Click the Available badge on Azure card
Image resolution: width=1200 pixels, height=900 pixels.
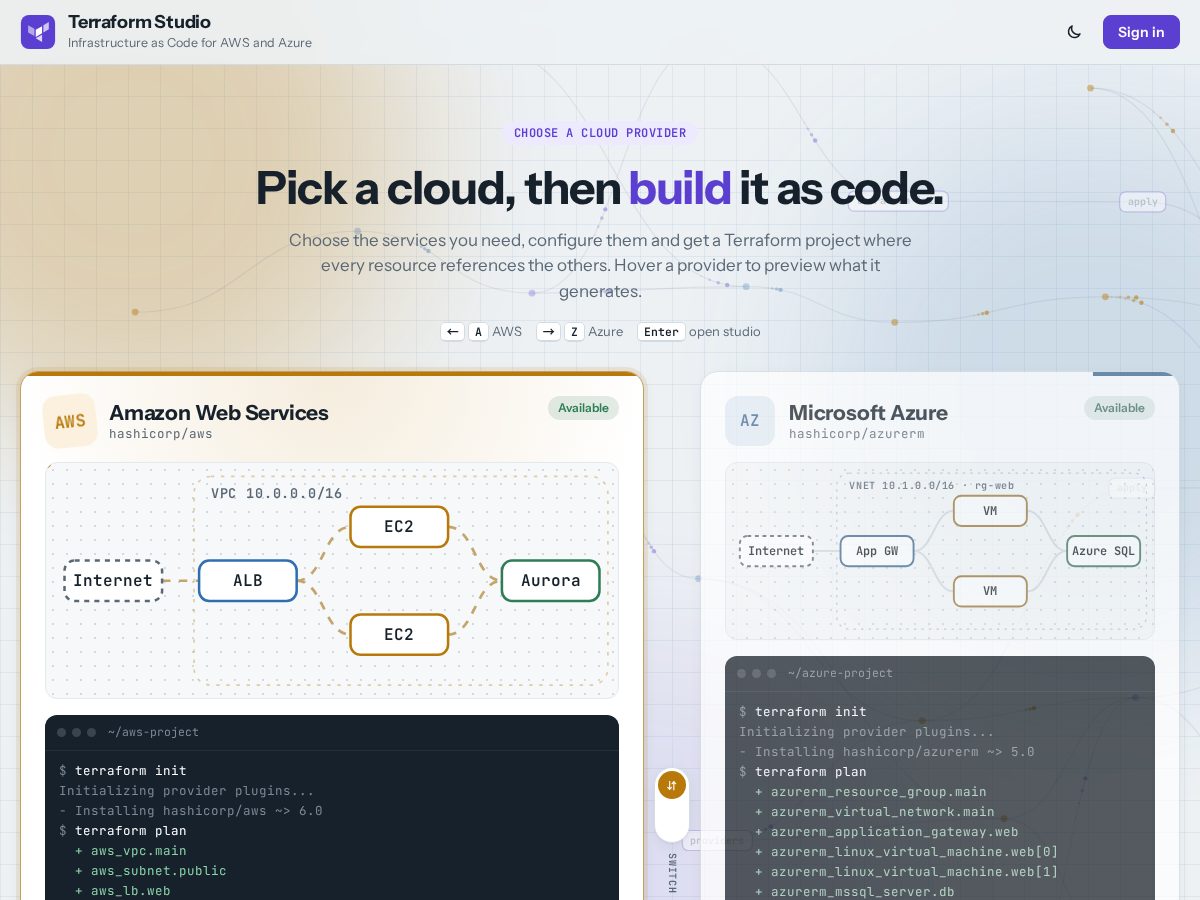(1119, 408)
